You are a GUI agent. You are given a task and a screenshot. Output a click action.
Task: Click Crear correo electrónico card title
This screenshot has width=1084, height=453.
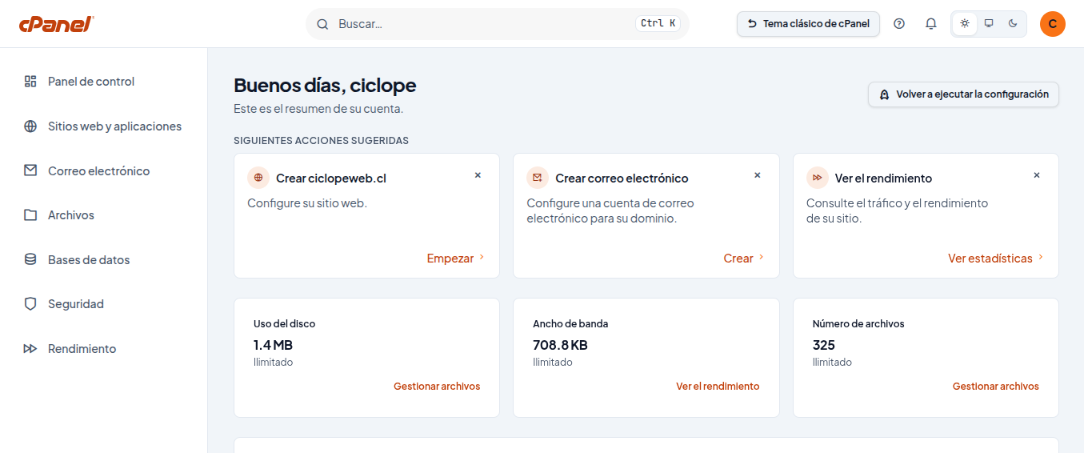click(622, 178)
